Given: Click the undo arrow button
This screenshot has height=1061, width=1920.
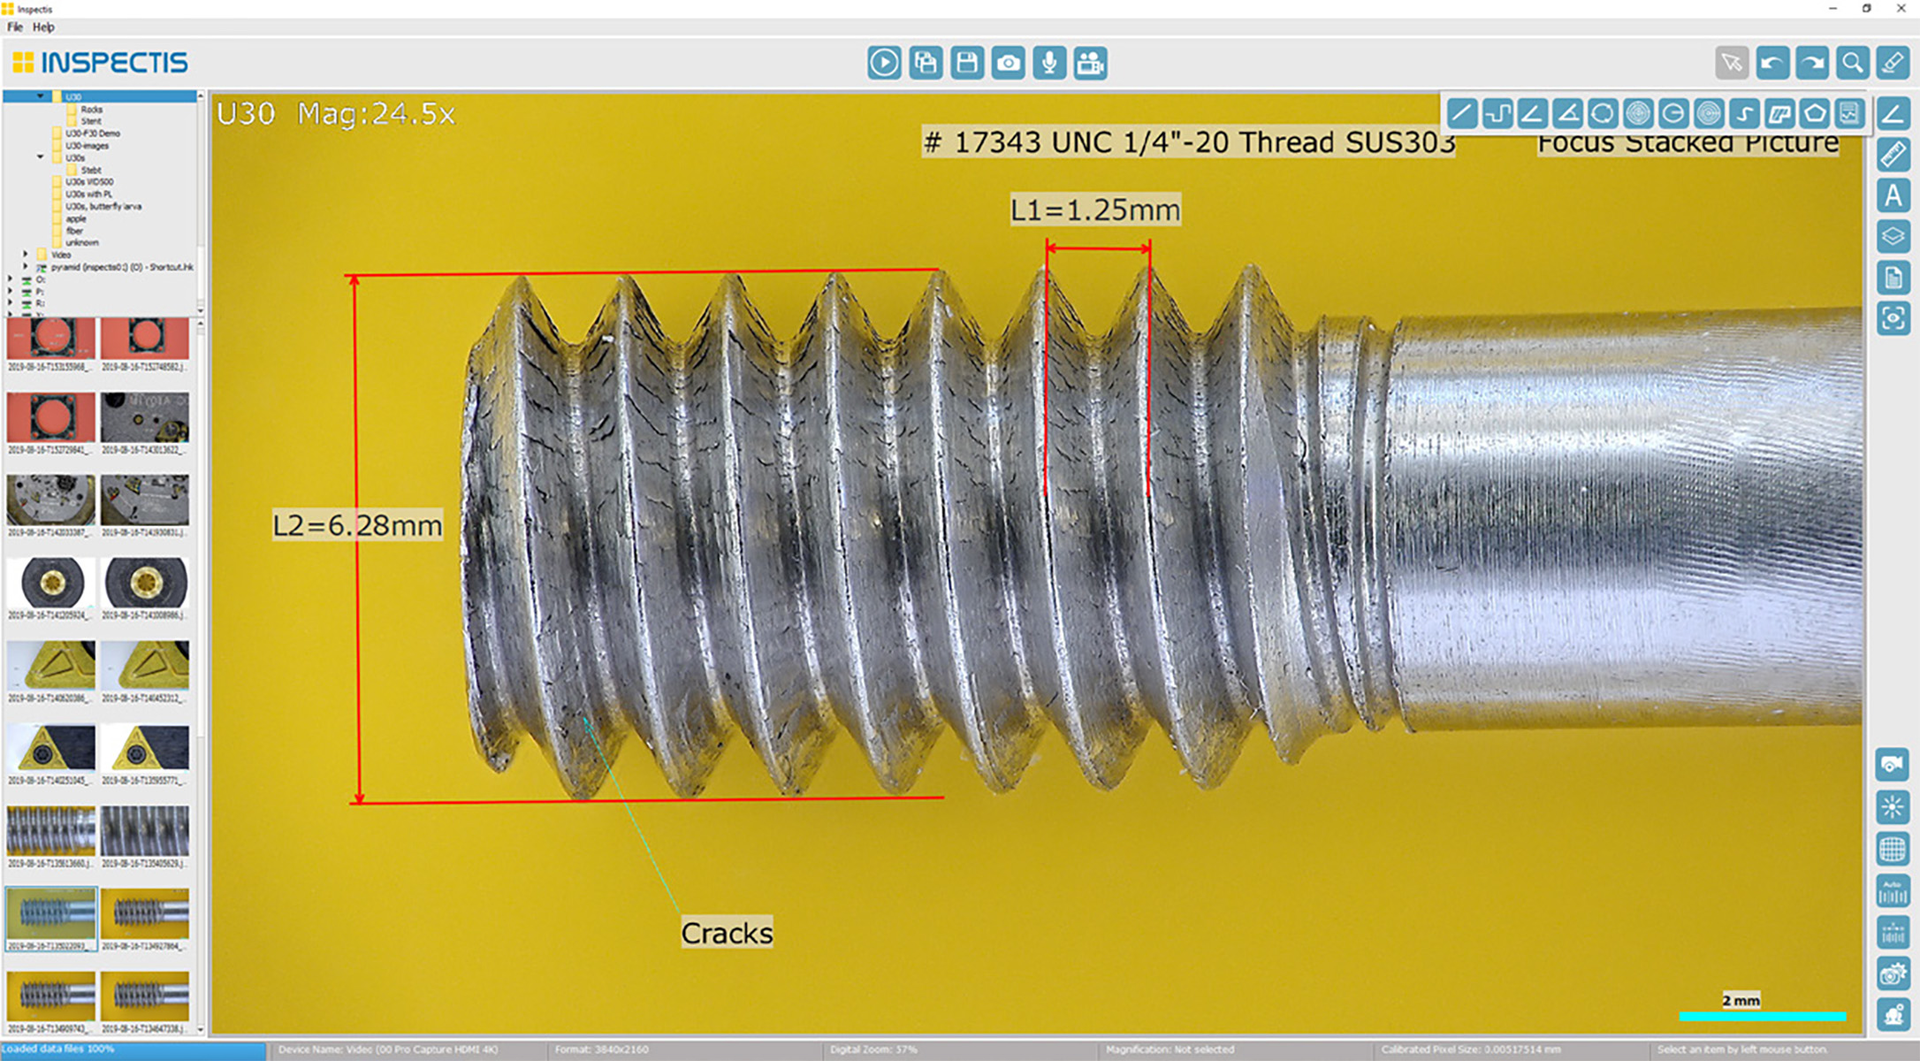Looking at the screenshot, I should [1772, 63].
